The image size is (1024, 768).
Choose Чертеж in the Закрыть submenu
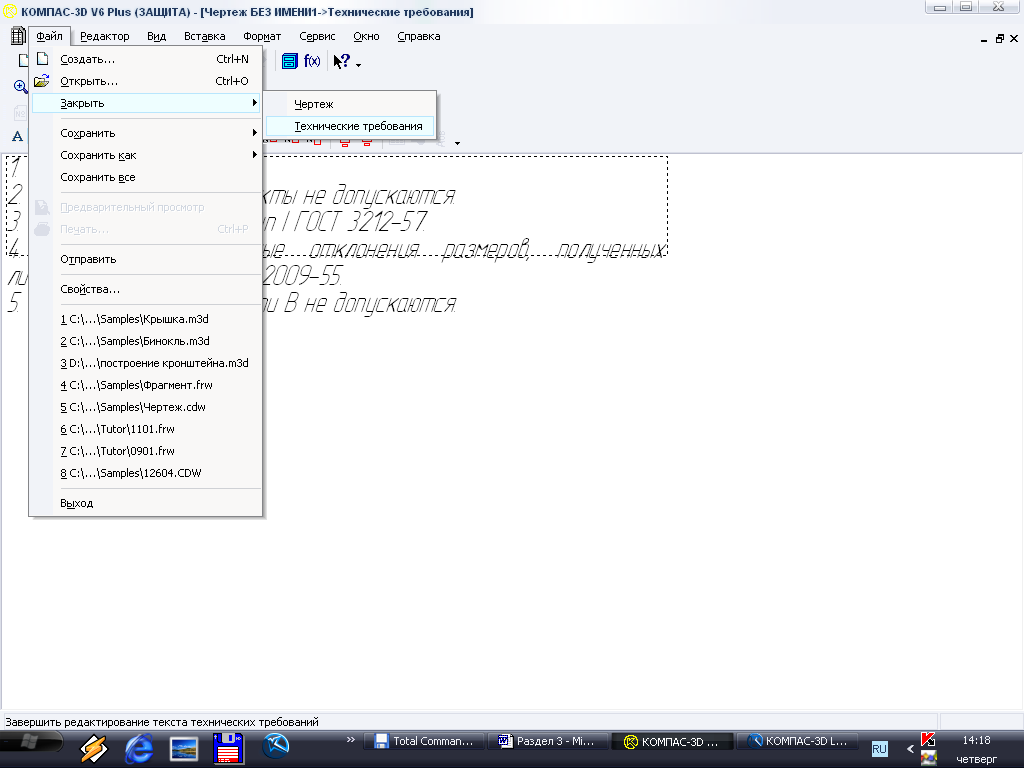351,104
